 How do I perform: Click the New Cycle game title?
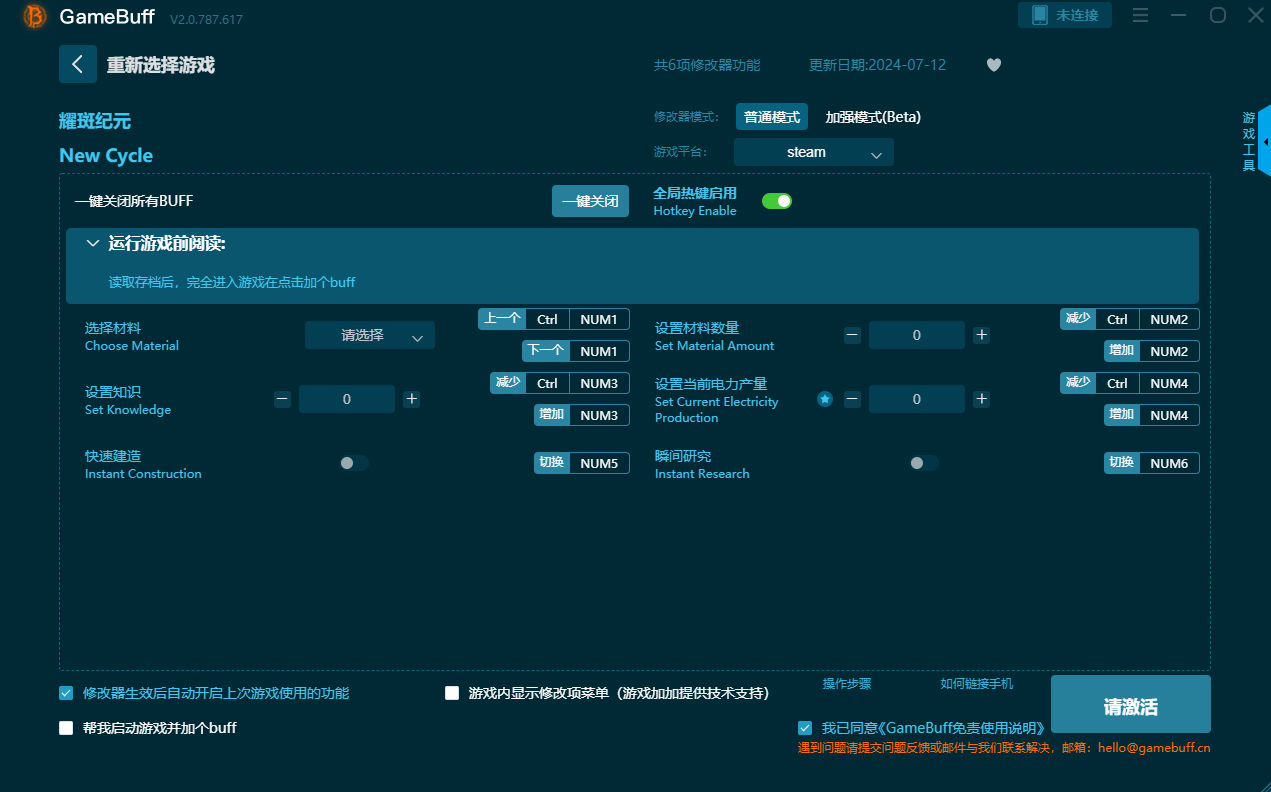[106, 155]
